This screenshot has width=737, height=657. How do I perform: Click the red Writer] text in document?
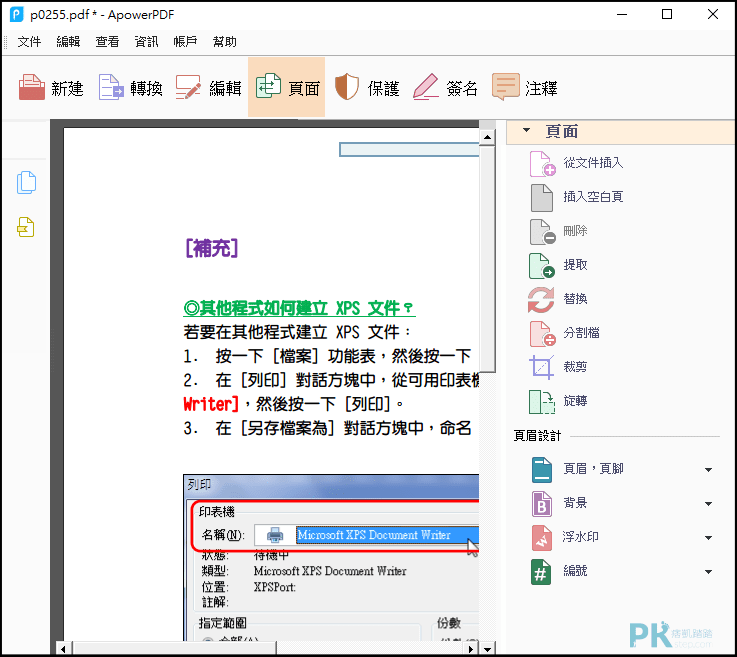coord(212,404)
